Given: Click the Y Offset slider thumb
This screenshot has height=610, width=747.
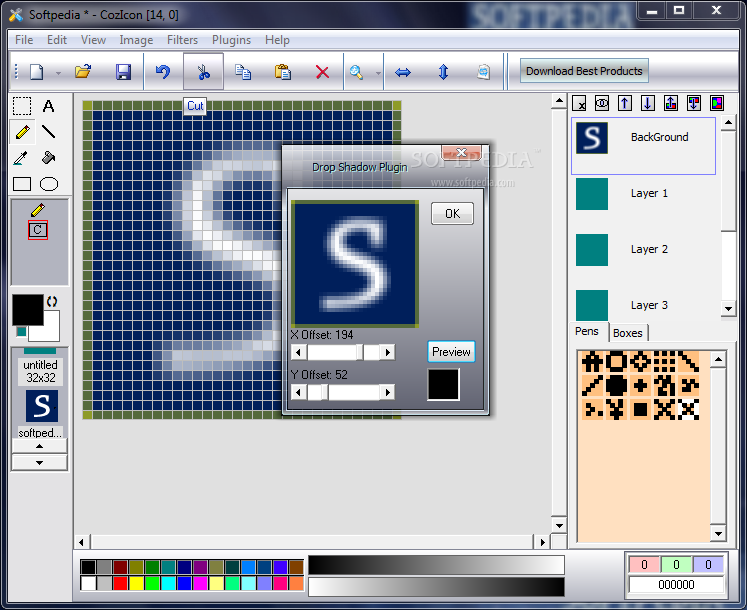Looking at the screenshot, I should 324,393.
